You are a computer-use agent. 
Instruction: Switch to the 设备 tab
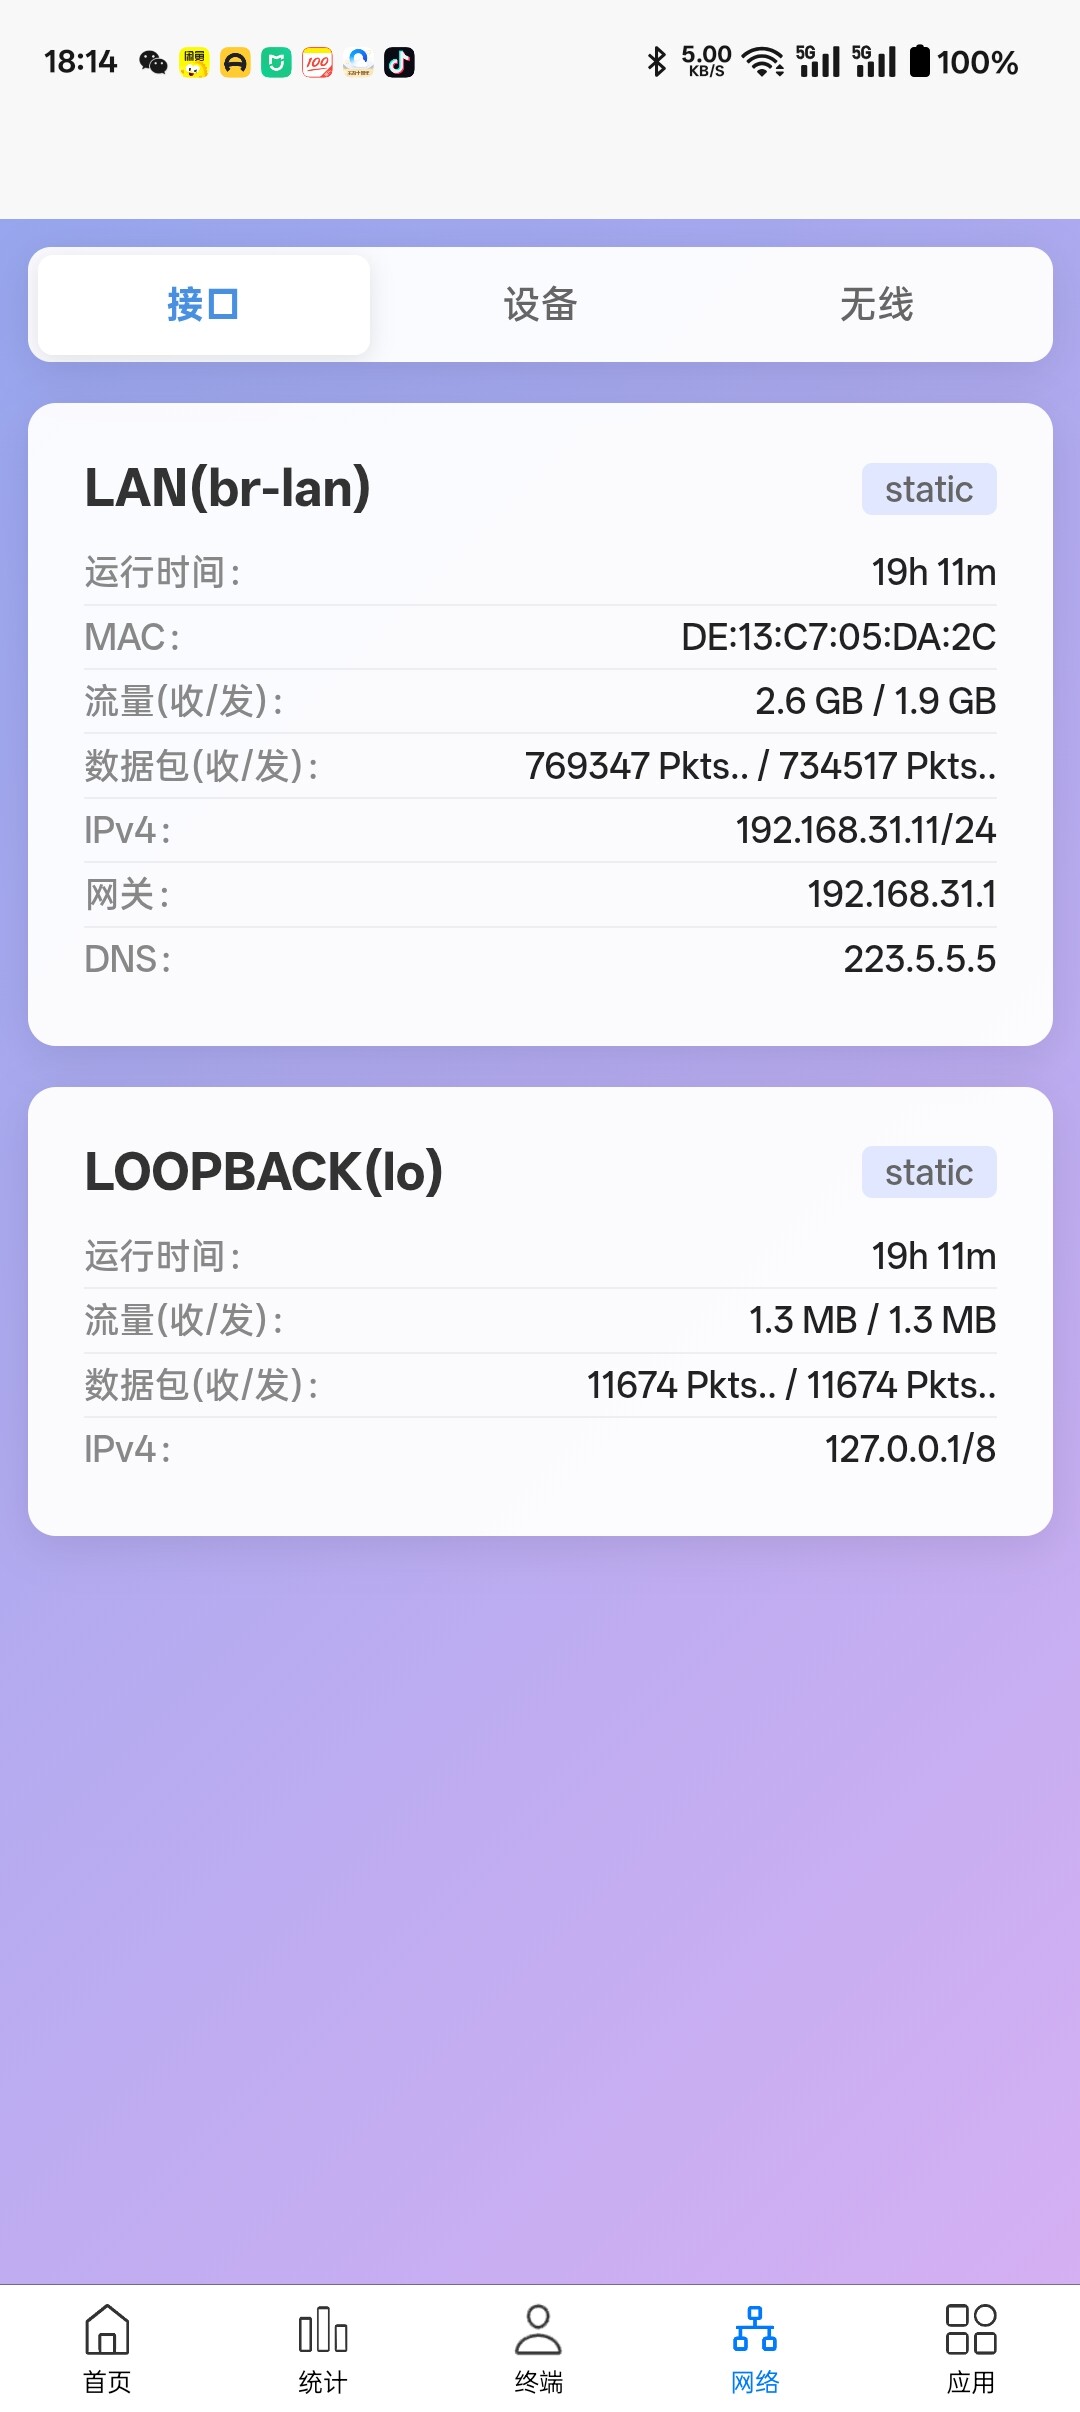tap(540, 305)
